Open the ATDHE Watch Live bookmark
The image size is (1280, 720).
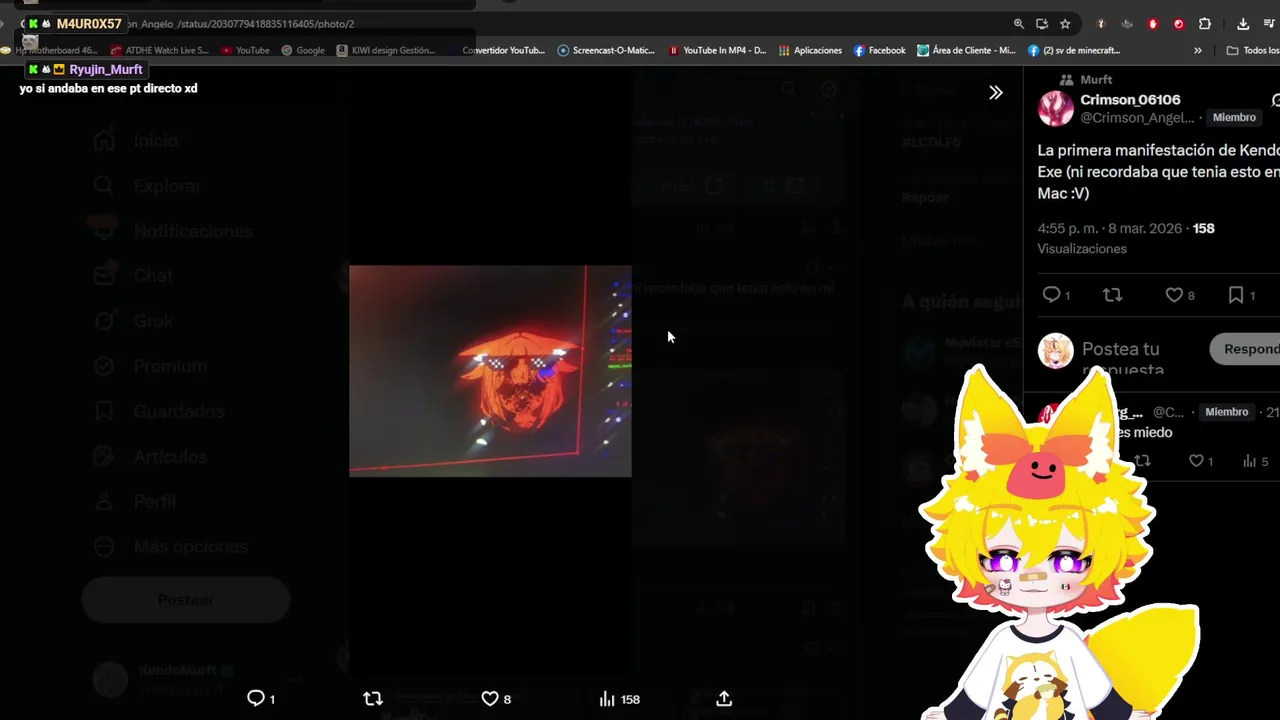pyautogui.click(x=160, y=50)
